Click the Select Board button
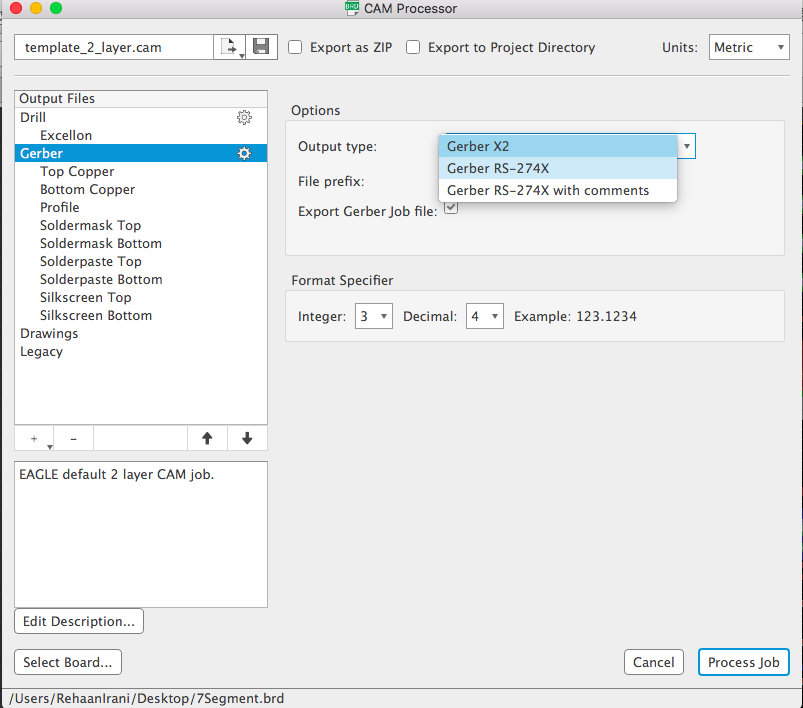Screen dimensions: 803x708 click(x=68, y=662)
